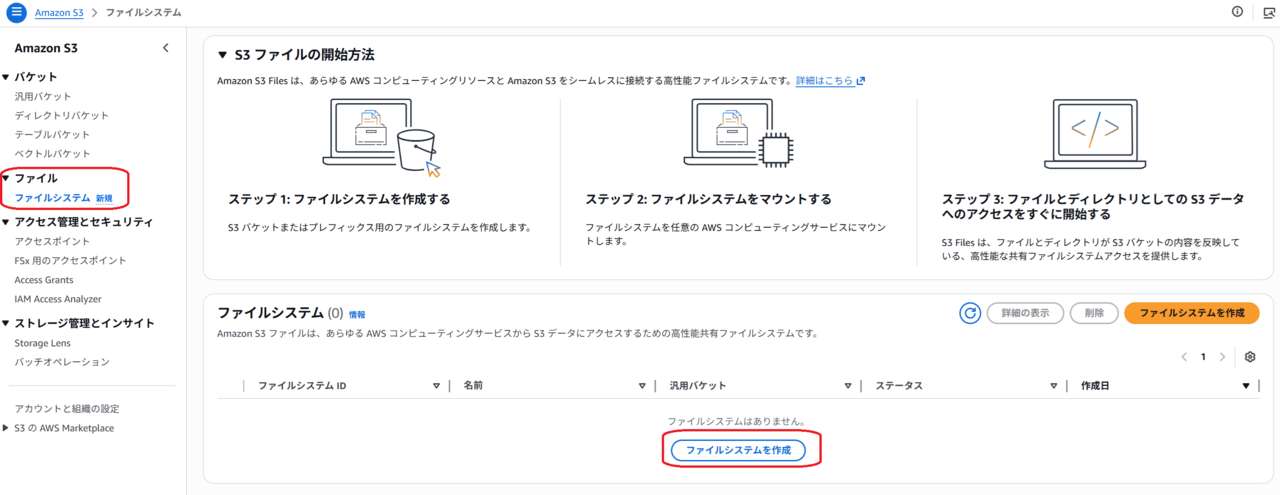This screenshot has width=1280, height=495.
Task: Open the hamburger navigation menu icon
Action: pyautogui.click(x=16, y=12)
